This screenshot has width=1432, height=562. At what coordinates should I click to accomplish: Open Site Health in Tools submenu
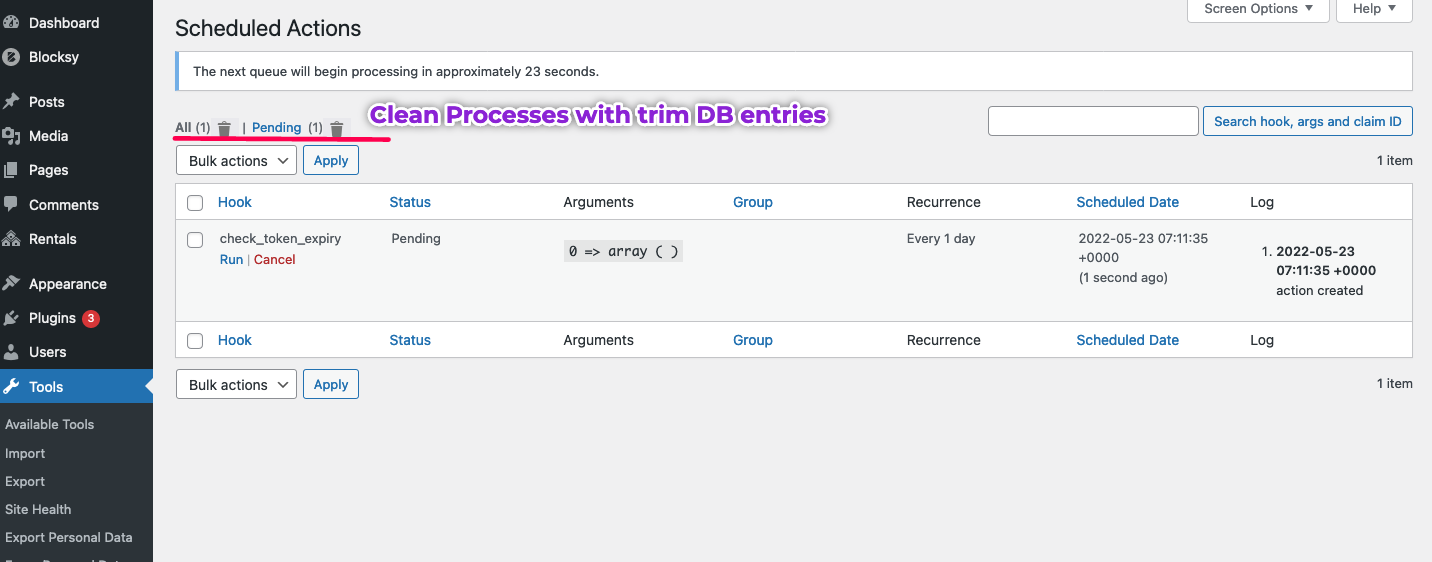[38, 509]
